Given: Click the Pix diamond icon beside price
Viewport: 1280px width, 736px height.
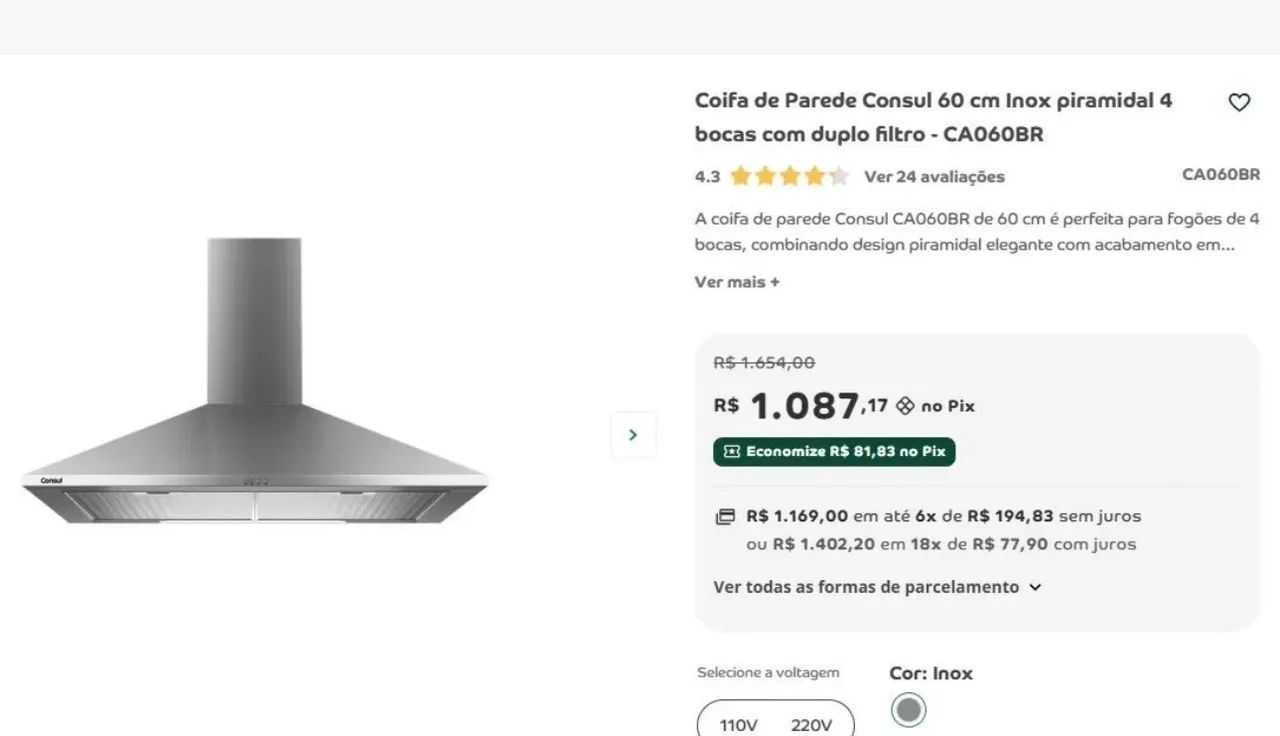Looking at the screenshot, I should click(x=905, y=406).
